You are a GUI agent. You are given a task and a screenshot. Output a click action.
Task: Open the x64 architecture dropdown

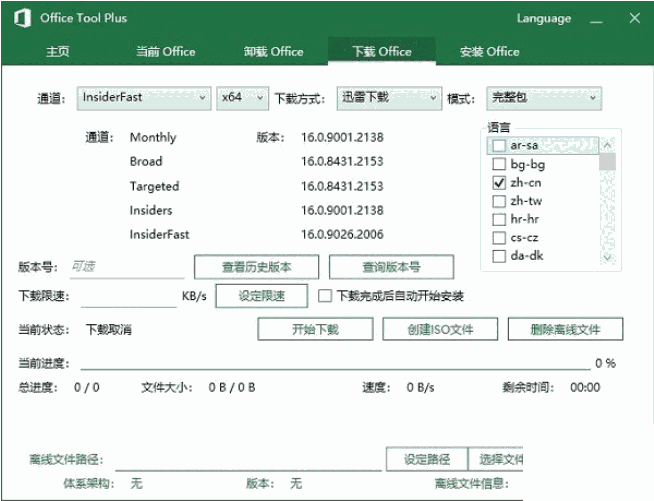click(x=243, y=97)
